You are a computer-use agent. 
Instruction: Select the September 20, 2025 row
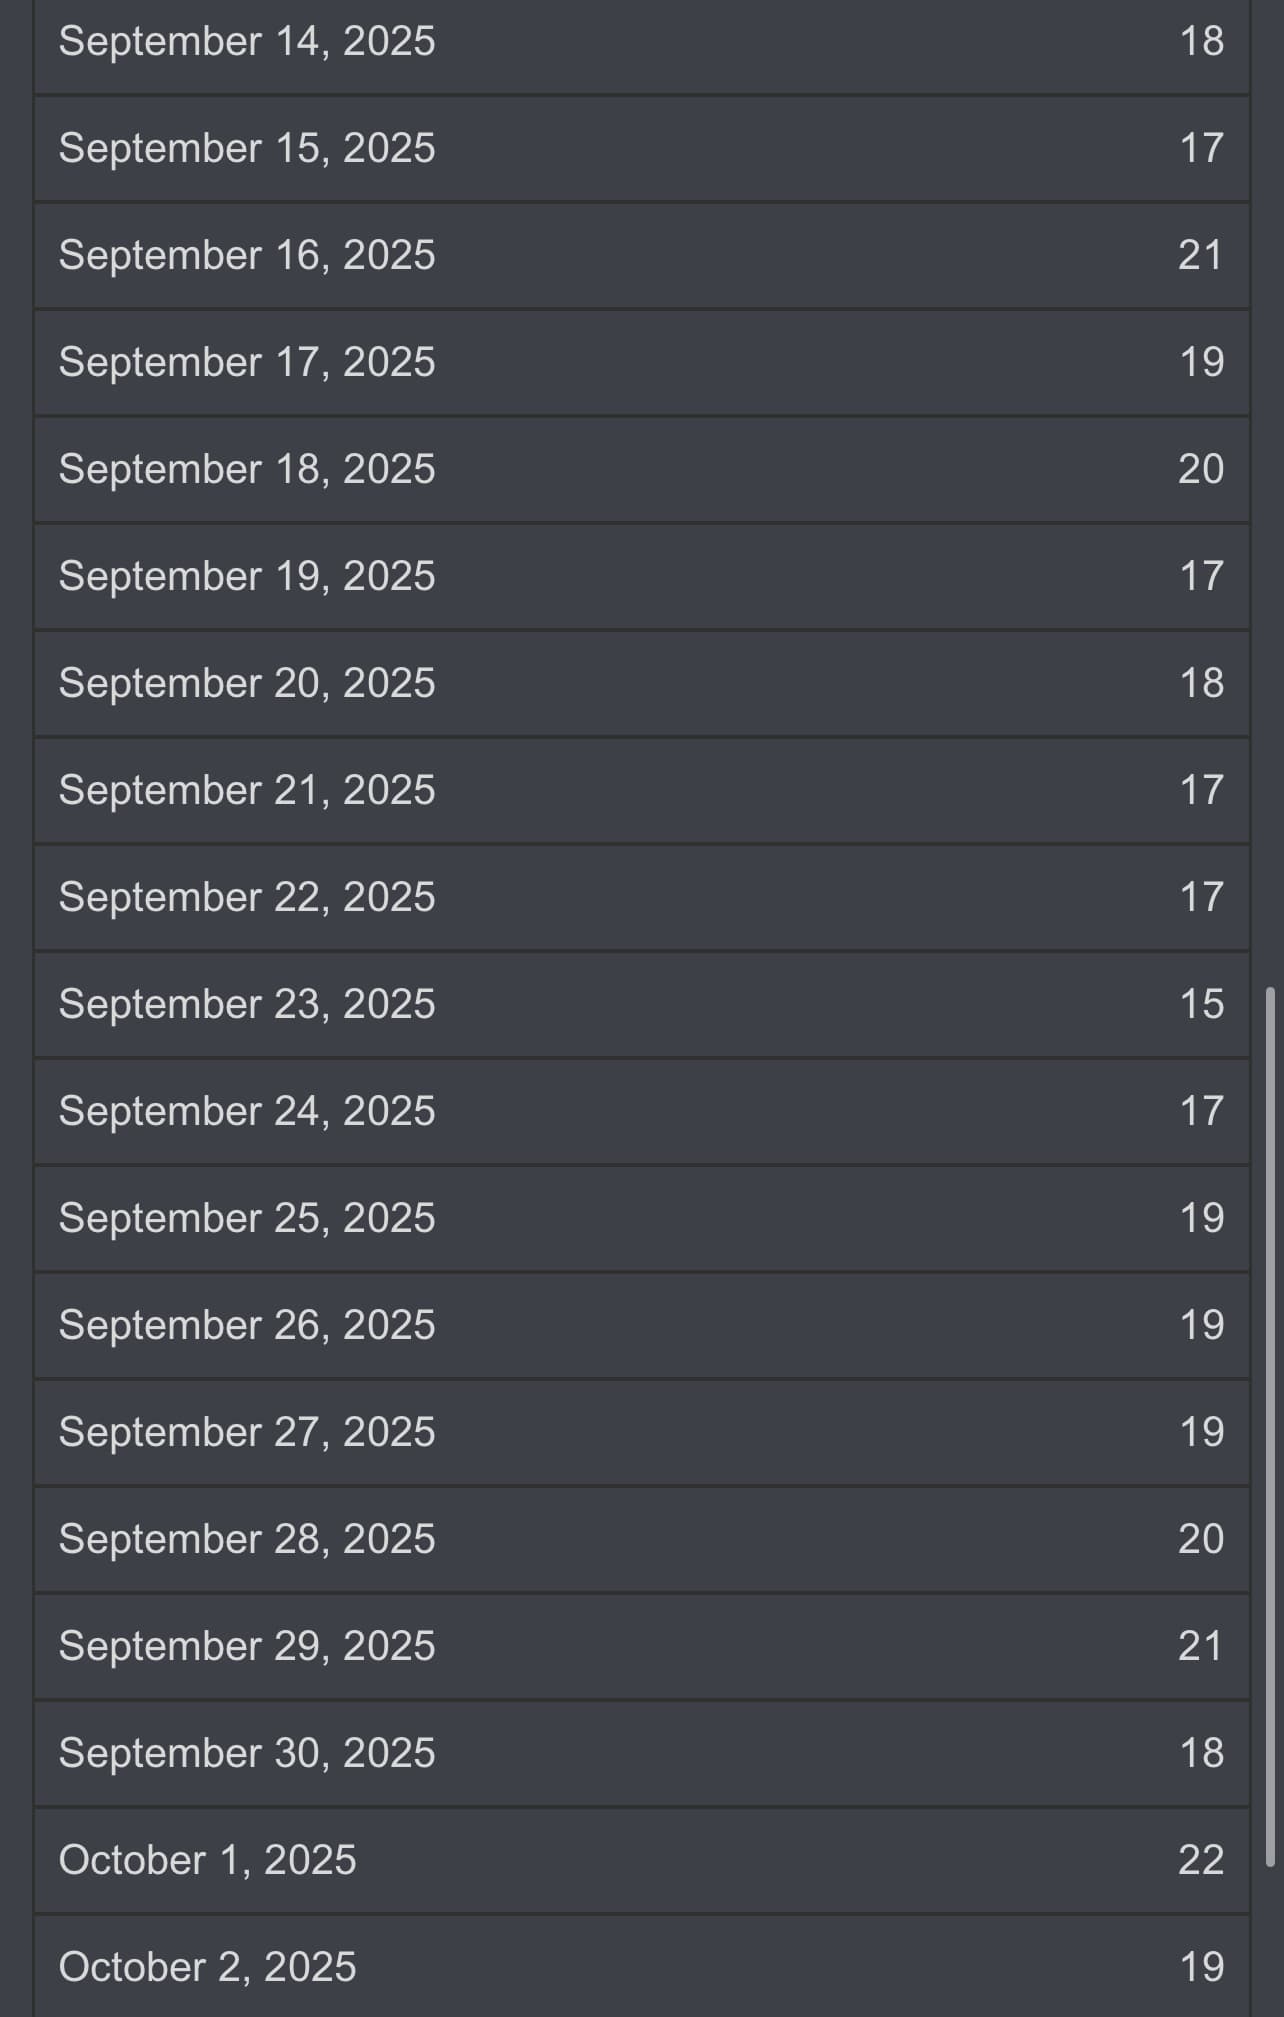(x=640, y=684)
